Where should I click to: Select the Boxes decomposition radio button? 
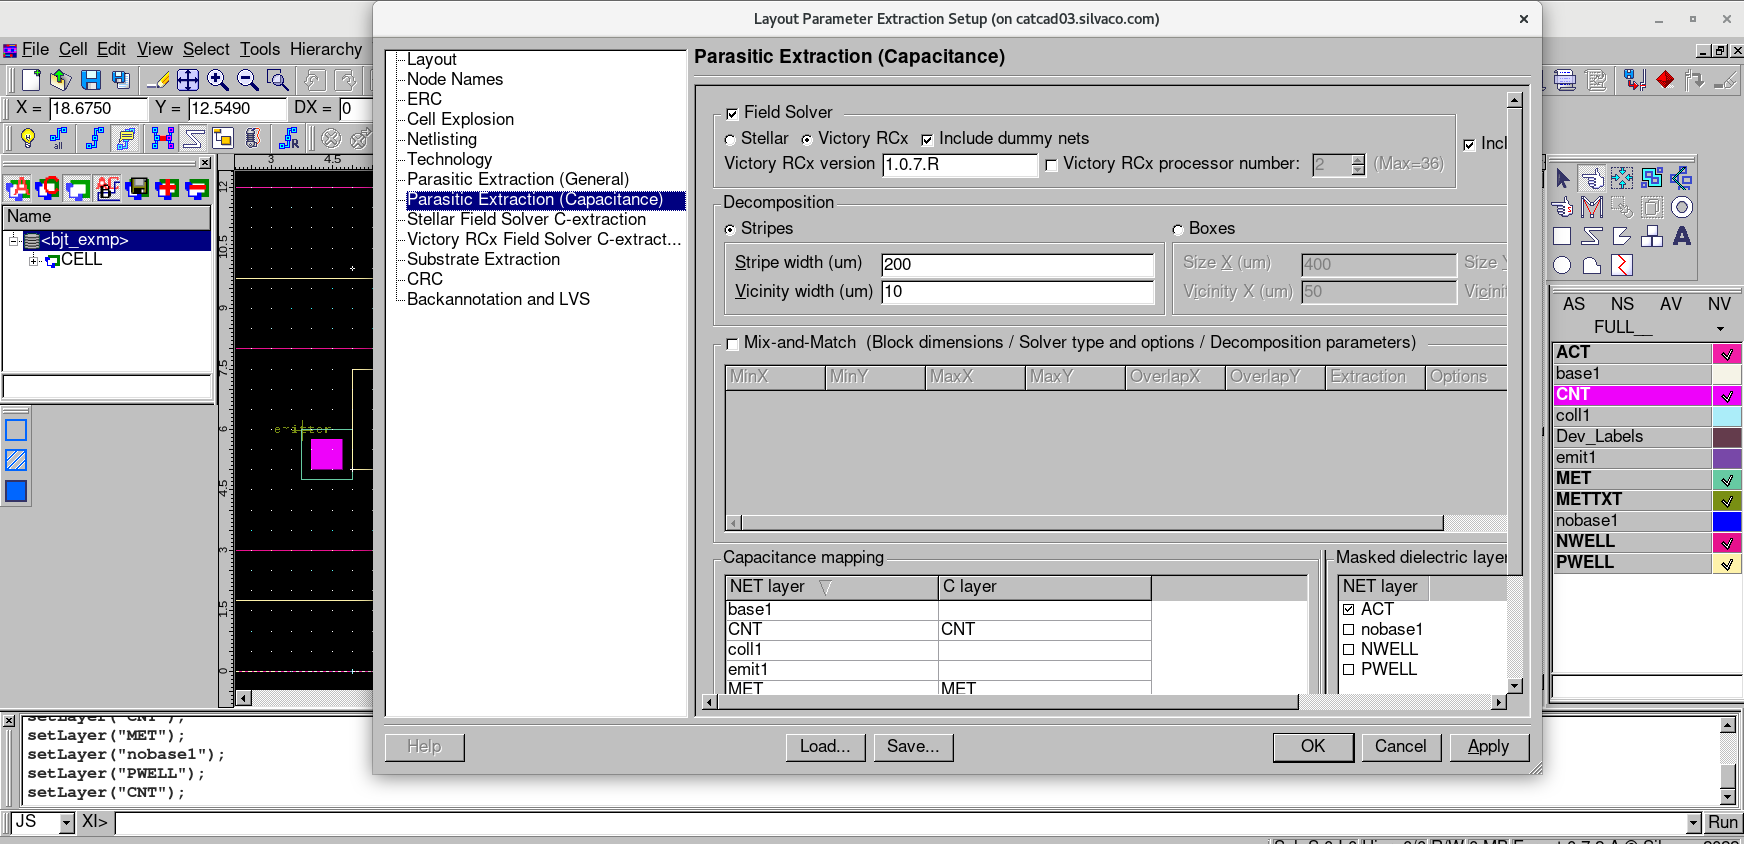(1178, 230)
